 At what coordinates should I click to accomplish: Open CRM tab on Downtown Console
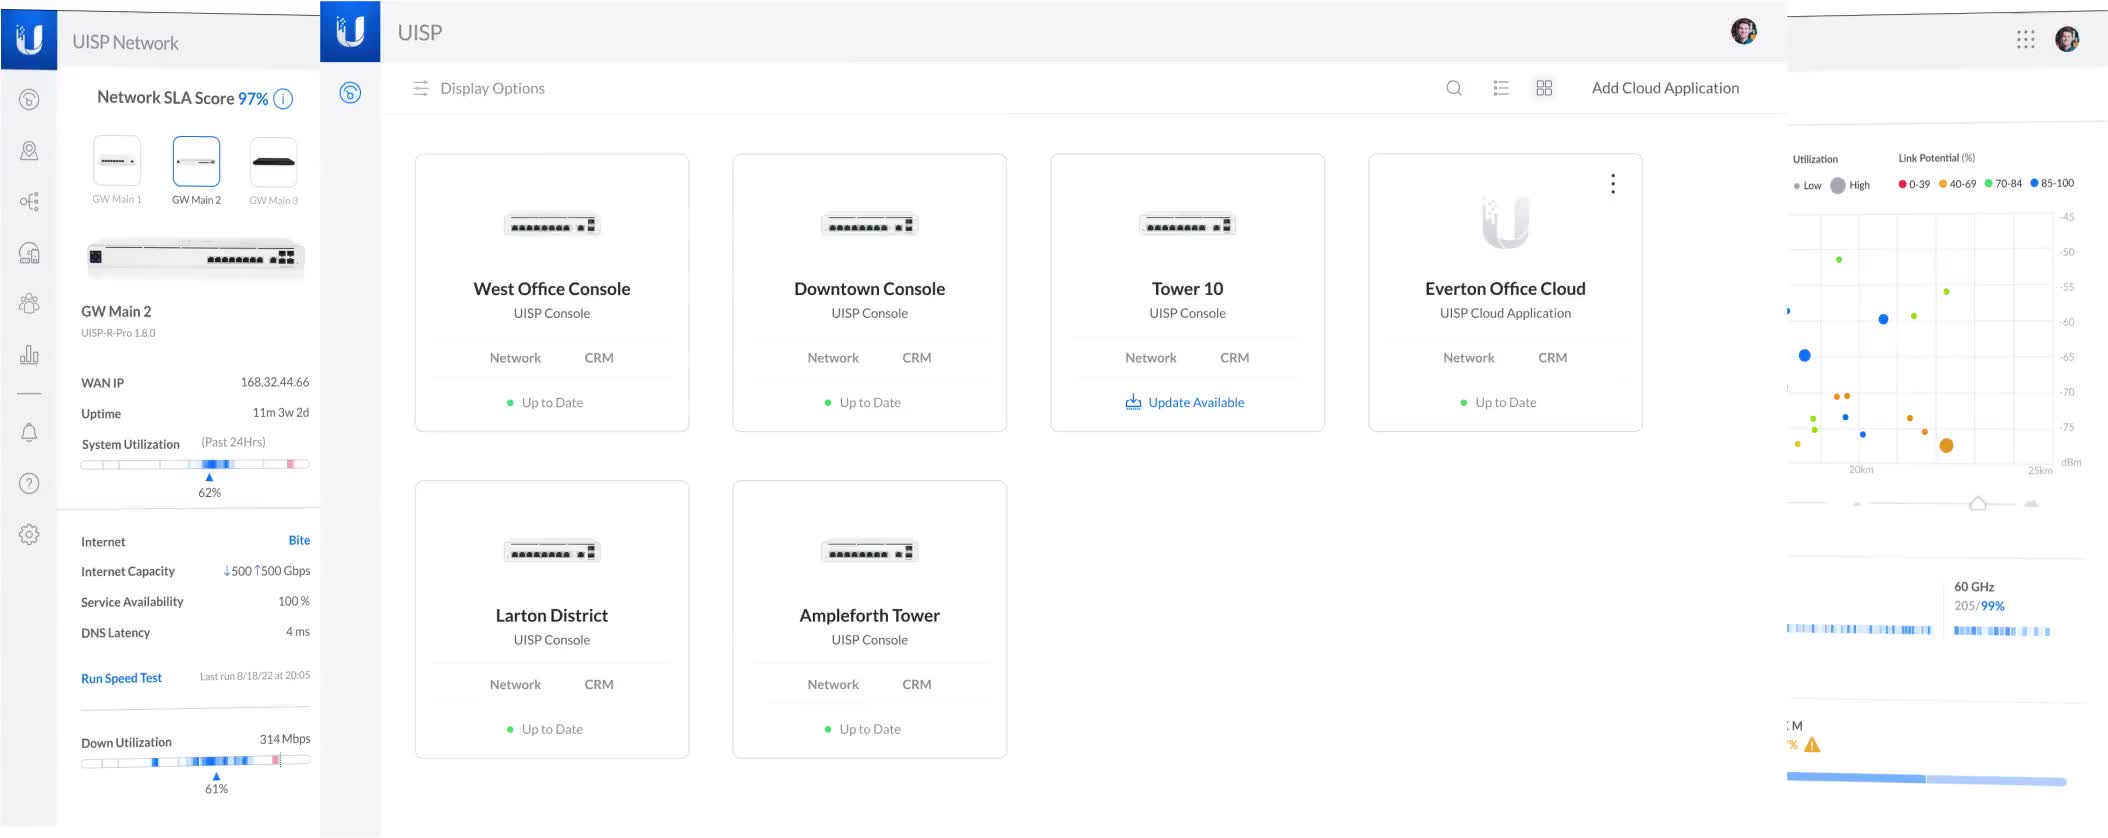(916, 358)
